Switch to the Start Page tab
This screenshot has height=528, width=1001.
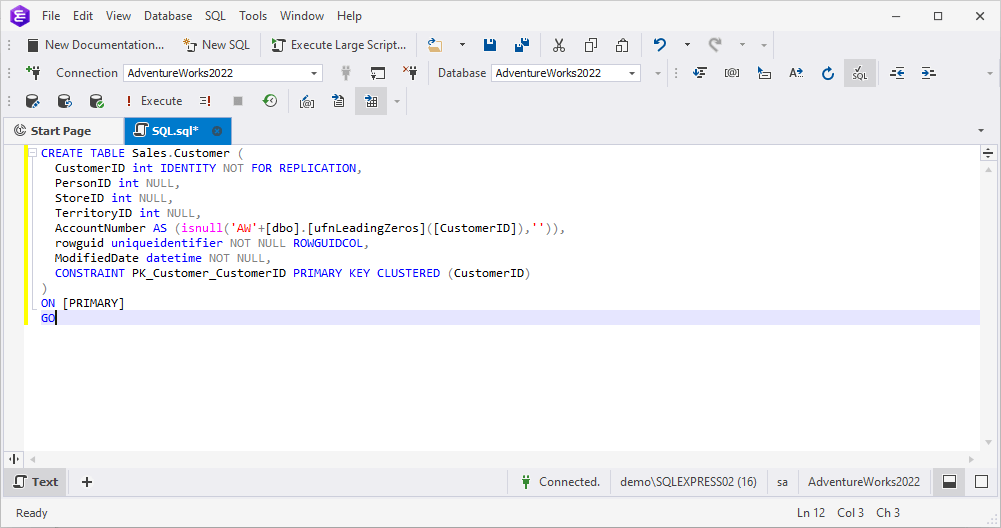(61, 131)
